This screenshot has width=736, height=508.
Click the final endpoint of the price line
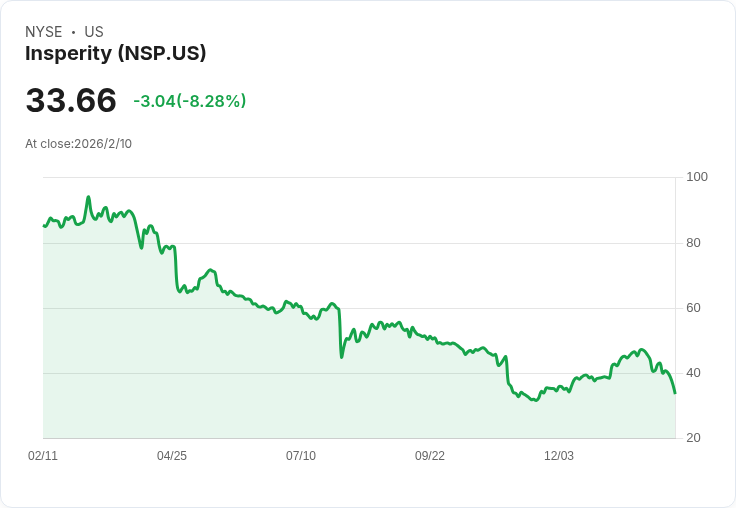(x=675, y=393)
